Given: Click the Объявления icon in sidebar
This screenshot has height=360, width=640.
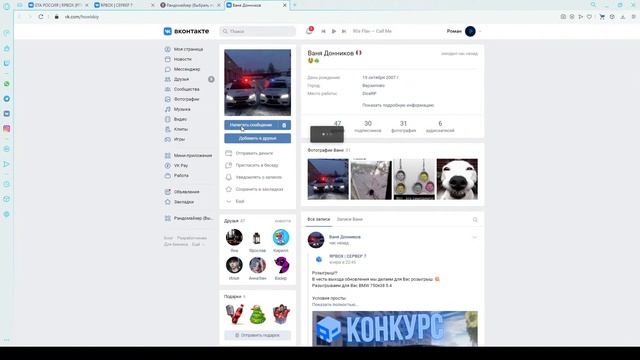Looking at the screenshot, I should click(167, 192).
